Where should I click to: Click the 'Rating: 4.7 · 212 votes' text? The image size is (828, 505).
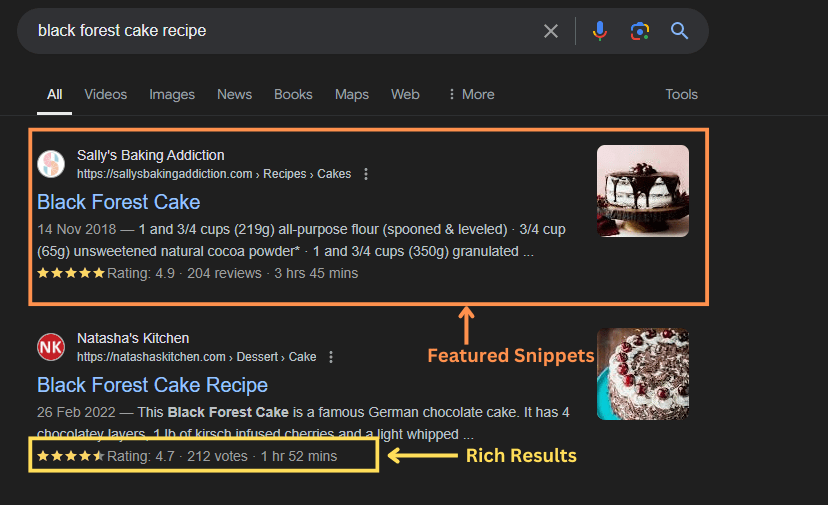coord(177,456)
